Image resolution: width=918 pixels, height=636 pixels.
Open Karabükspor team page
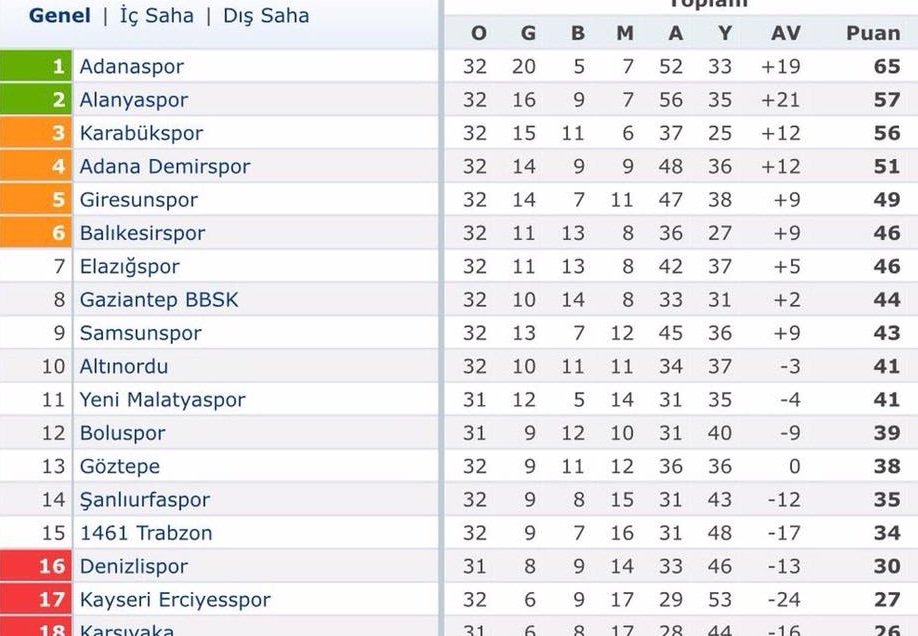click(141, 133)
